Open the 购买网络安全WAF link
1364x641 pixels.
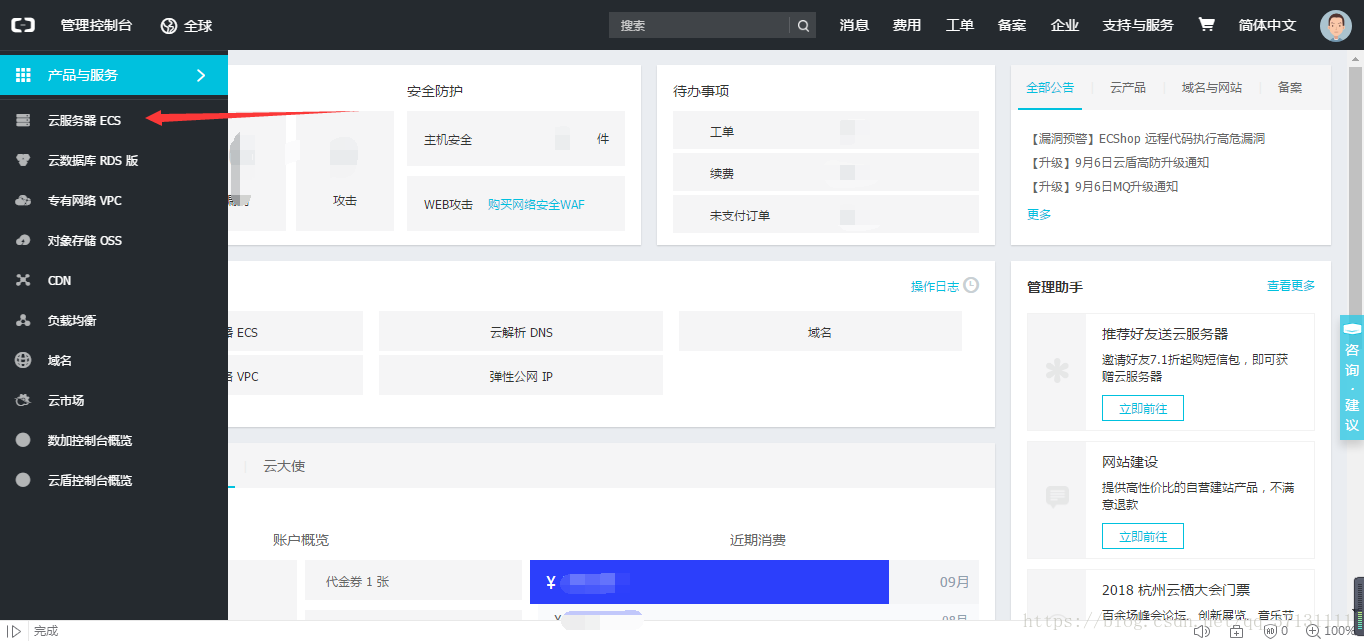pos(536,204)
